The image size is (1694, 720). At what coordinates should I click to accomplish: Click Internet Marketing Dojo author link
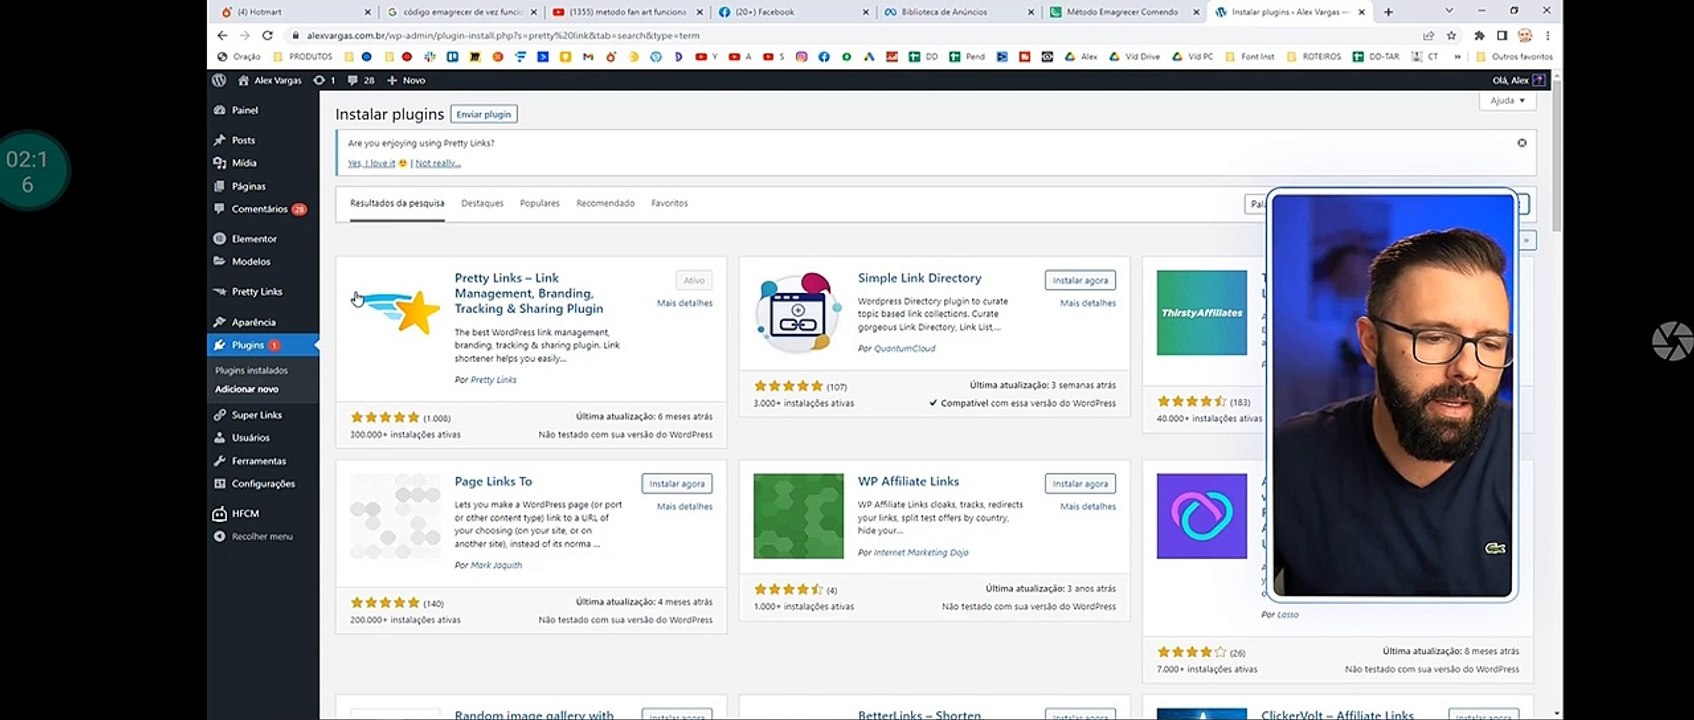(921, 553)
